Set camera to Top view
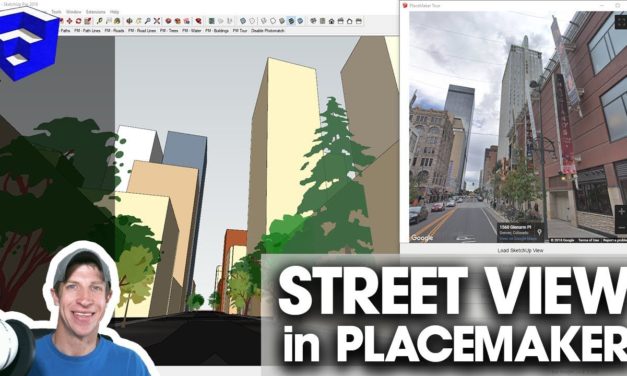The width and height of the screenshot is (627, 376). (x=323, y=21)
